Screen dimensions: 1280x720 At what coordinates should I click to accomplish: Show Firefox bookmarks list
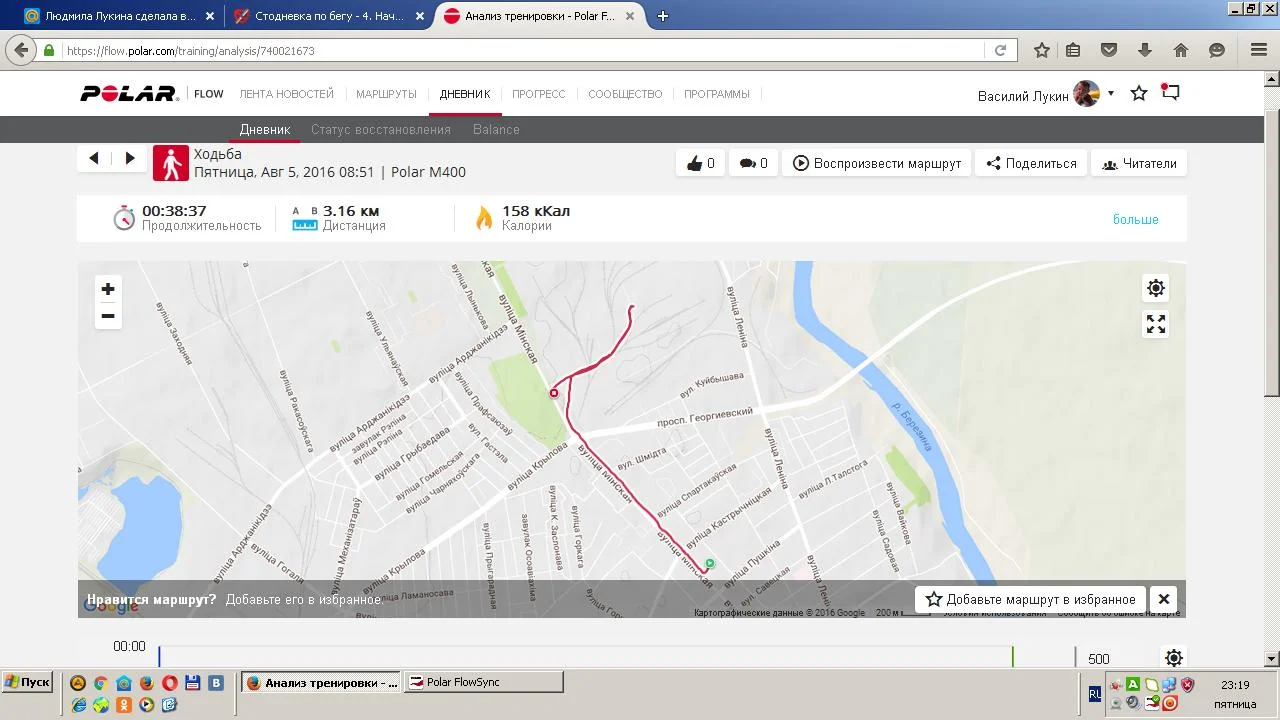coord(1073,50)
